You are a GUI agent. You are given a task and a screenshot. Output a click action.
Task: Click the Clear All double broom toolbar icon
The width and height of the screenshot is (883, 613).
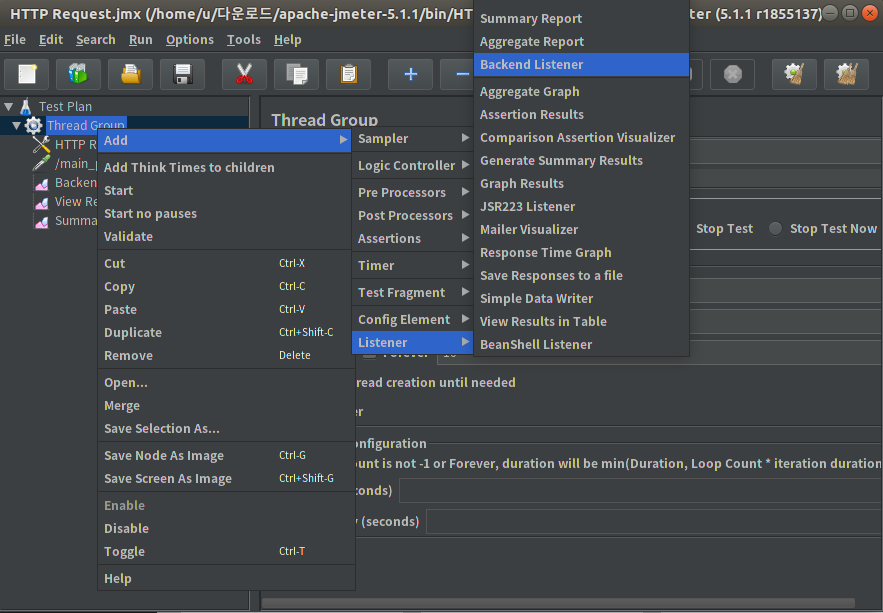tap(846, 74)
